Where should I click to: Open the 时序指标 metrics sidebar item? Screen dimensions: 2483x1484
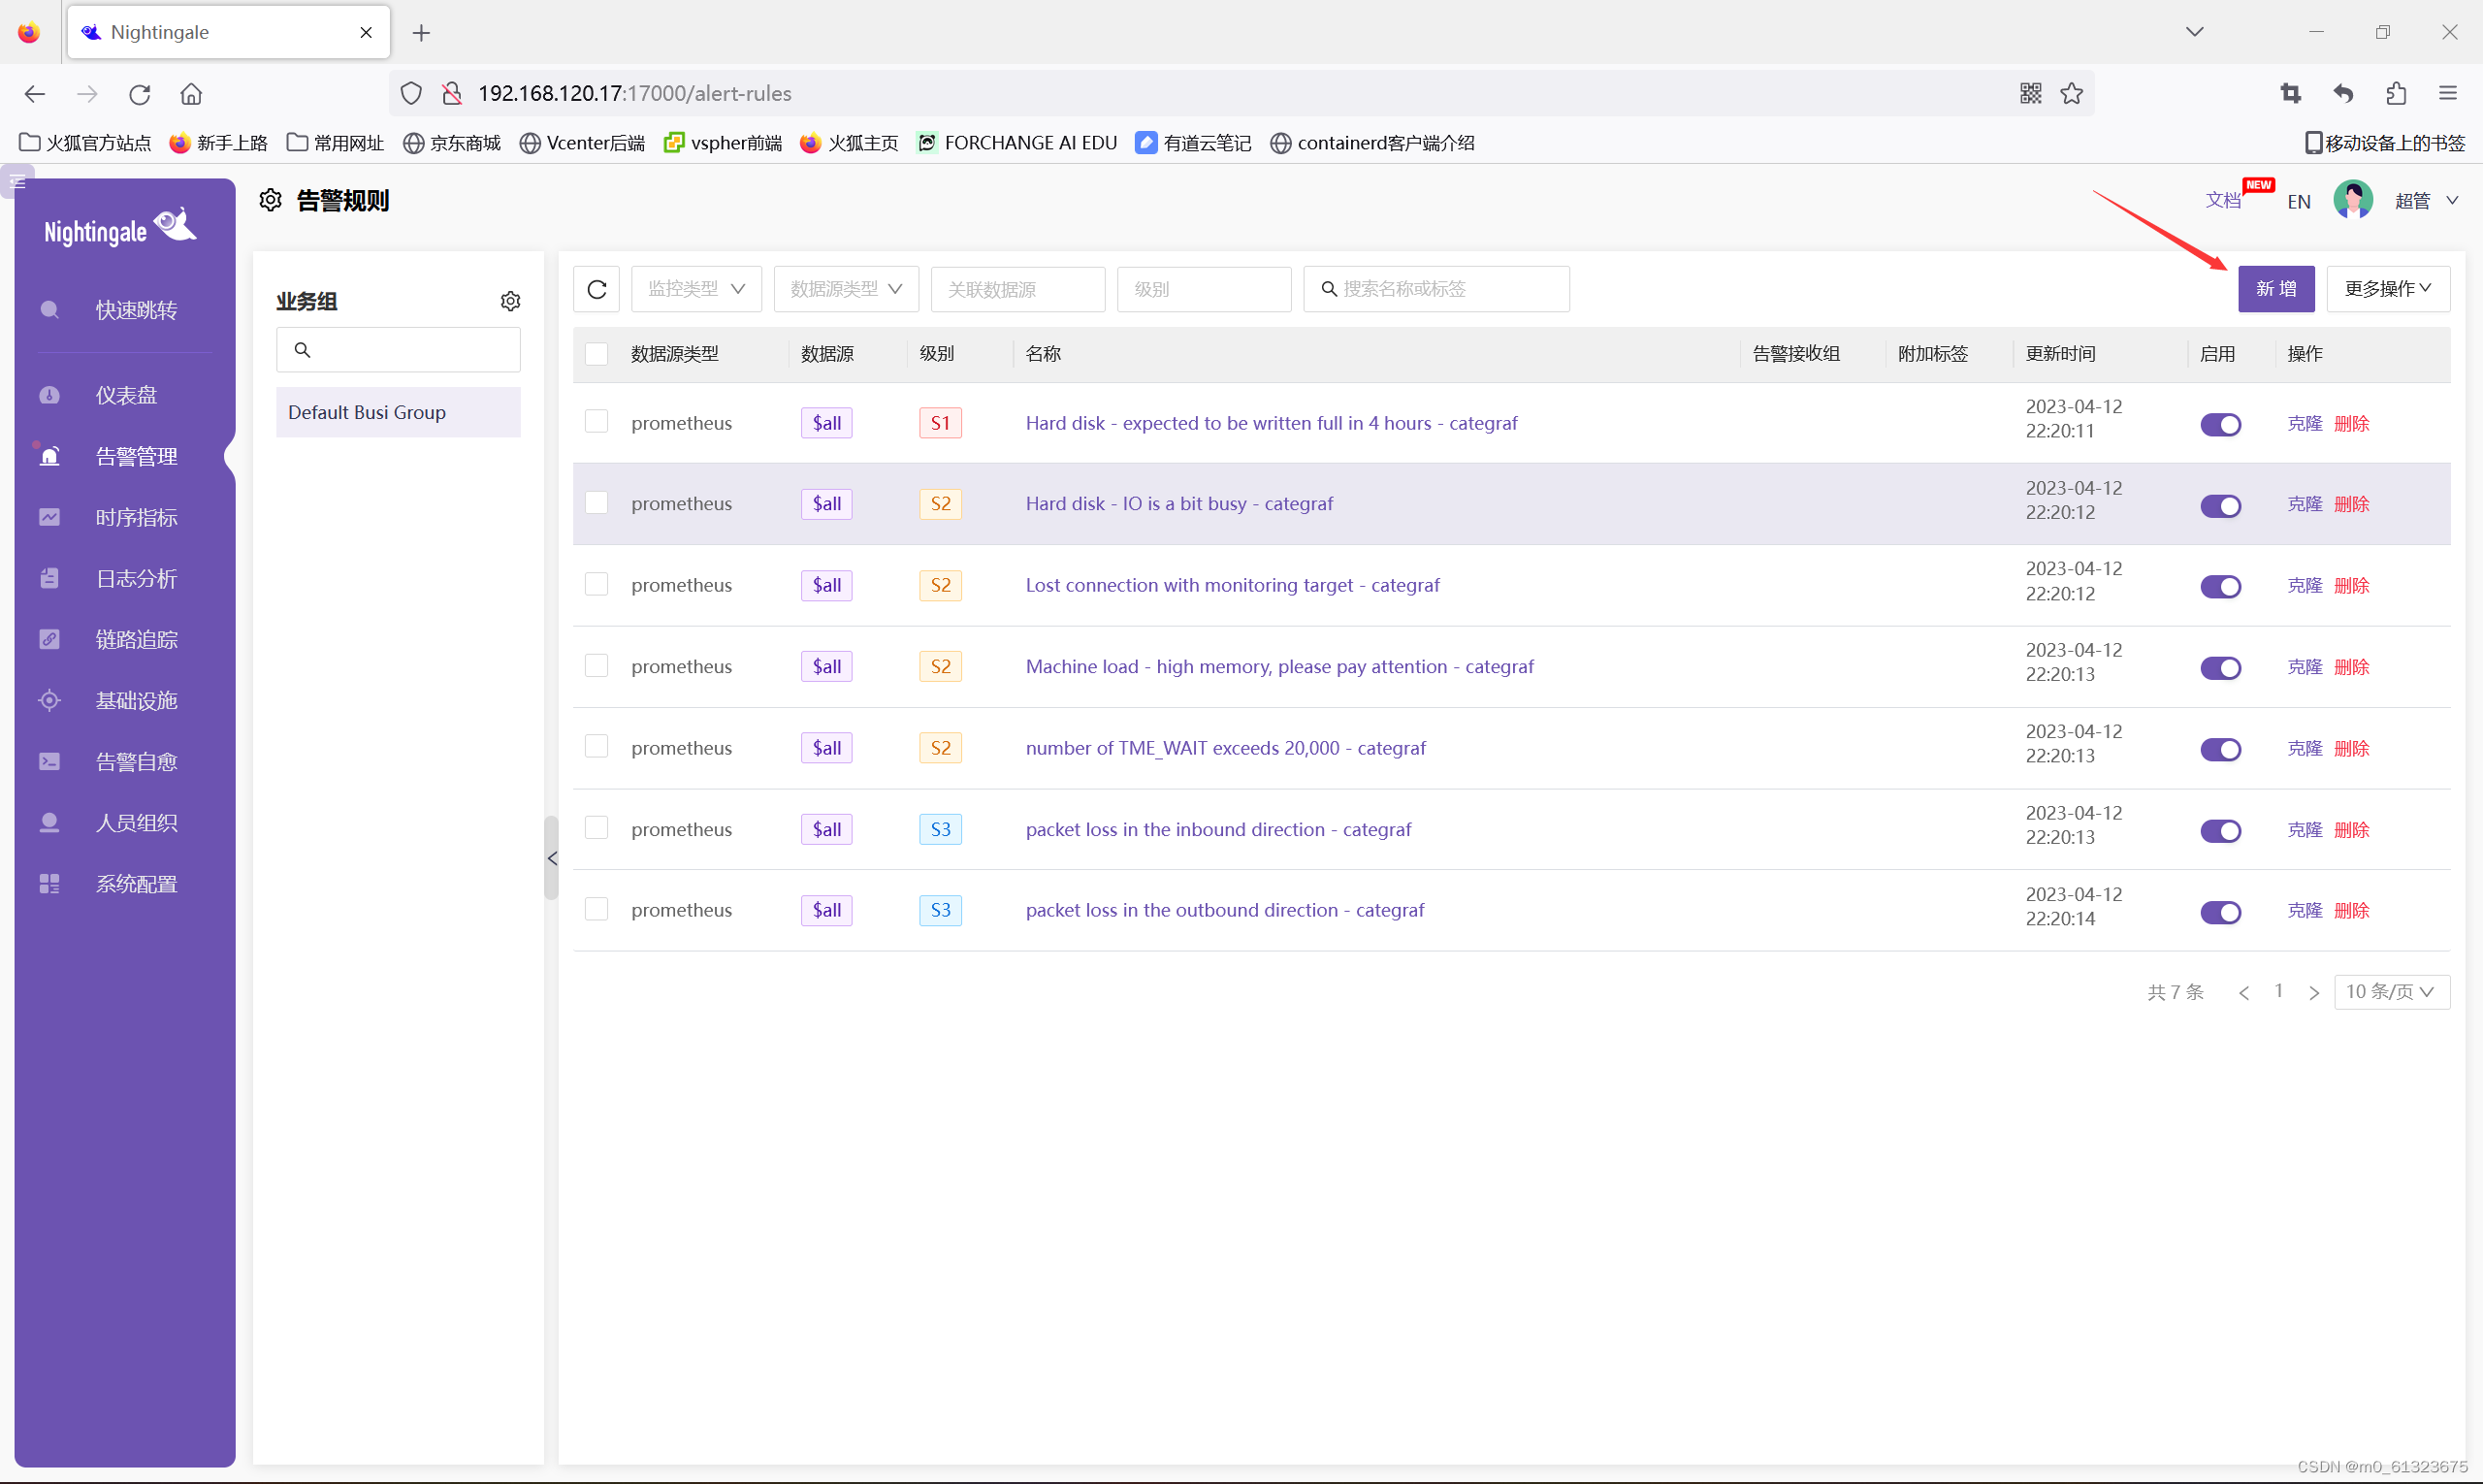point(136,517)
